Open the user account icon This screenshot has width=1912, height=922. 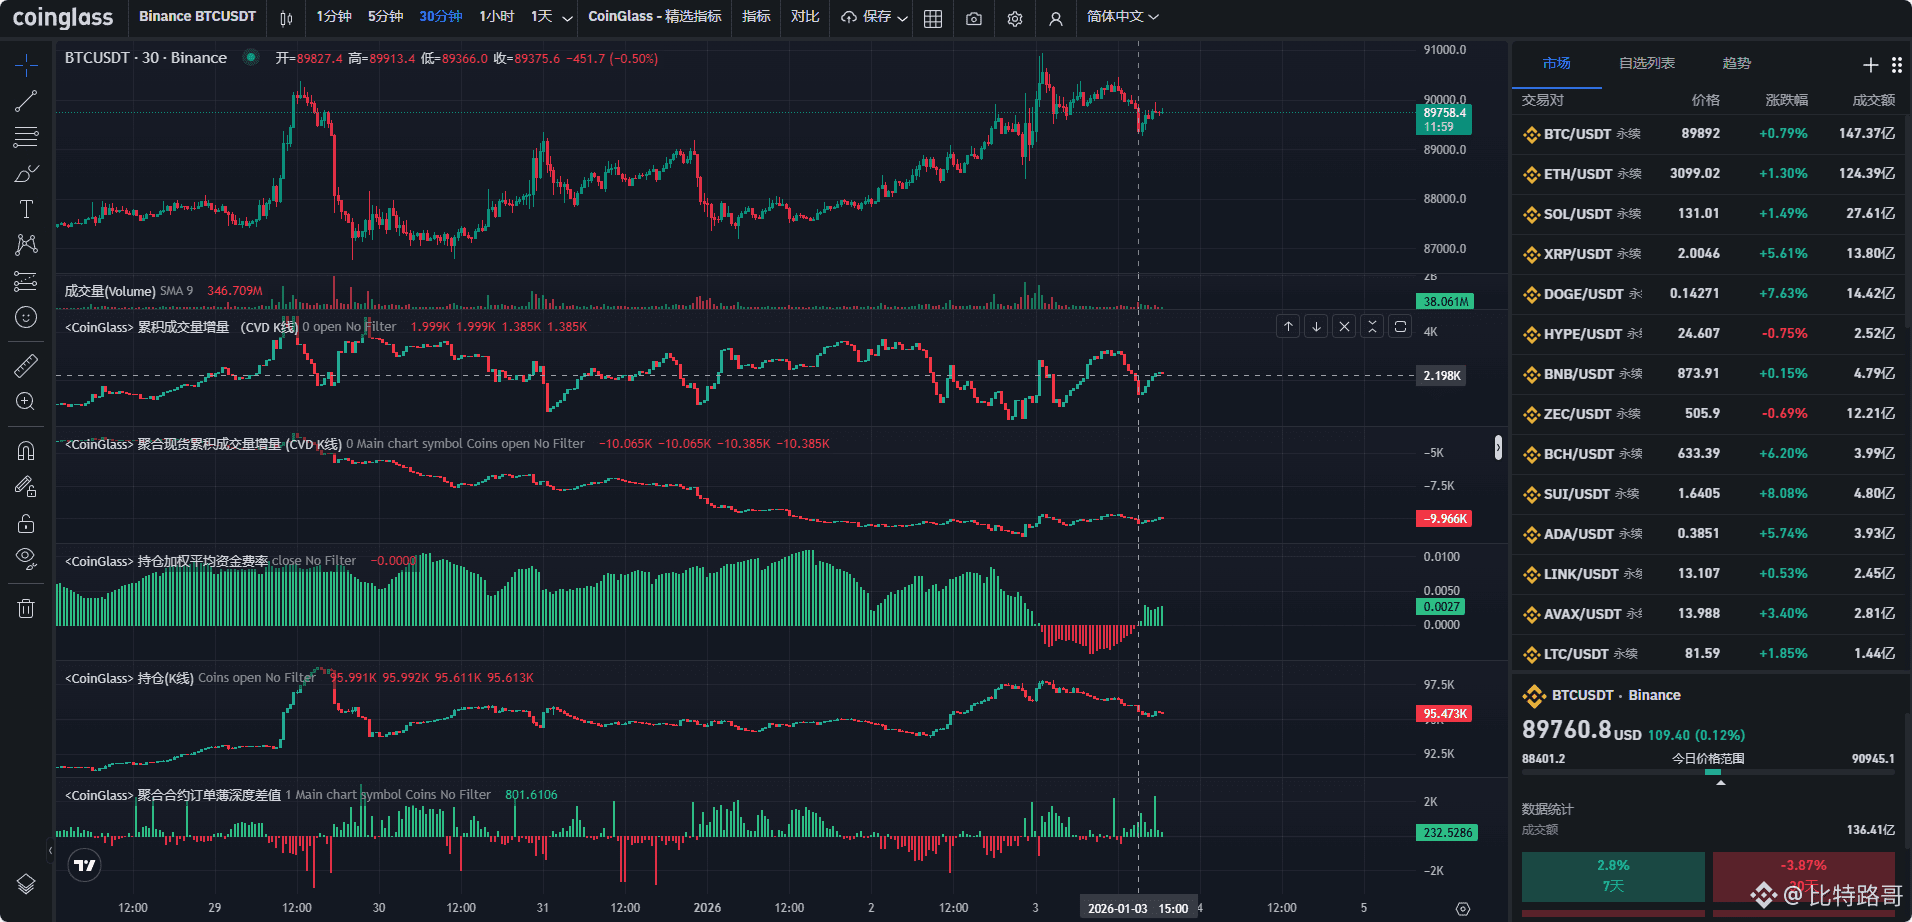pyautogui.click(x=1055, y=18)
